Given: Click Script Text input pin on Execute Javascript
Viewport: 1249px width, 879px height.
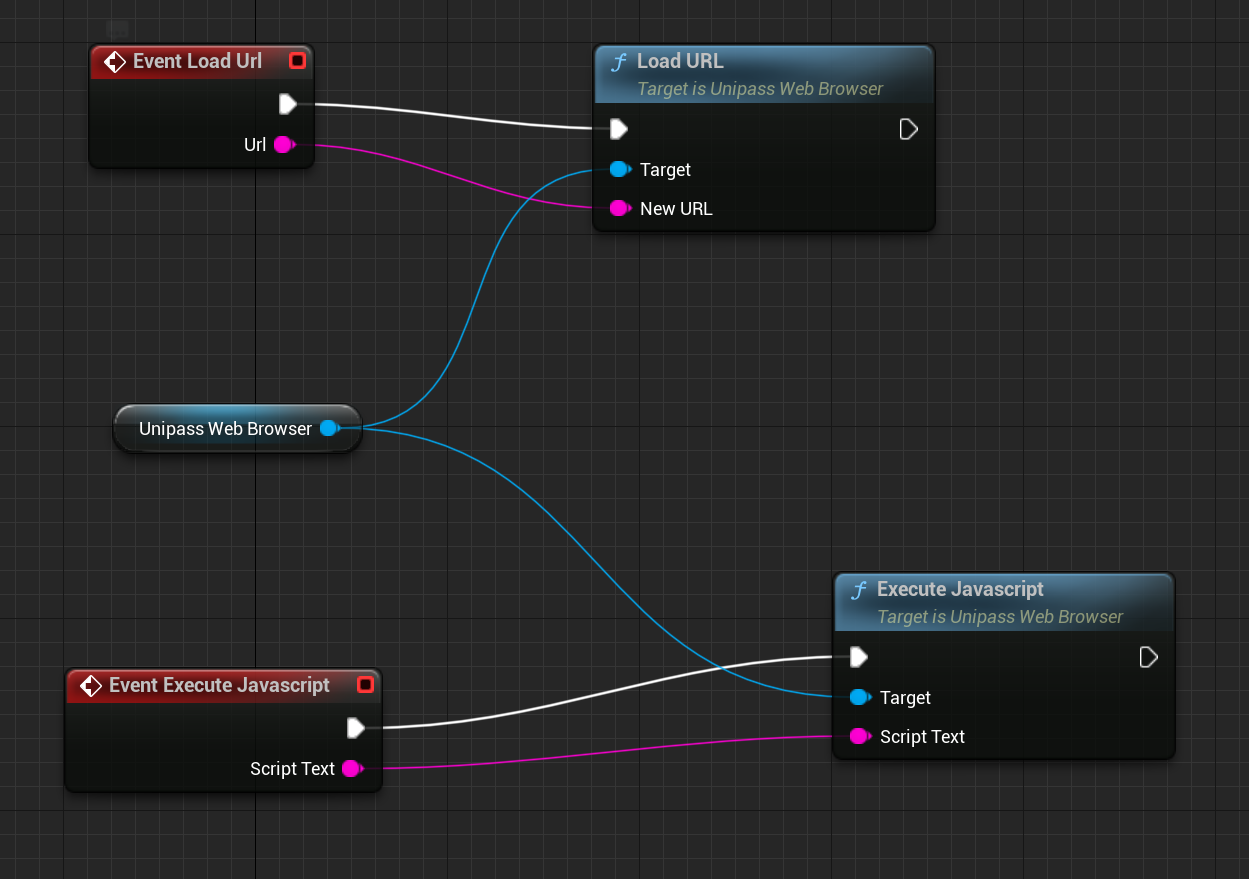Looking at the screenshot, I should click(x=858, y=737).
